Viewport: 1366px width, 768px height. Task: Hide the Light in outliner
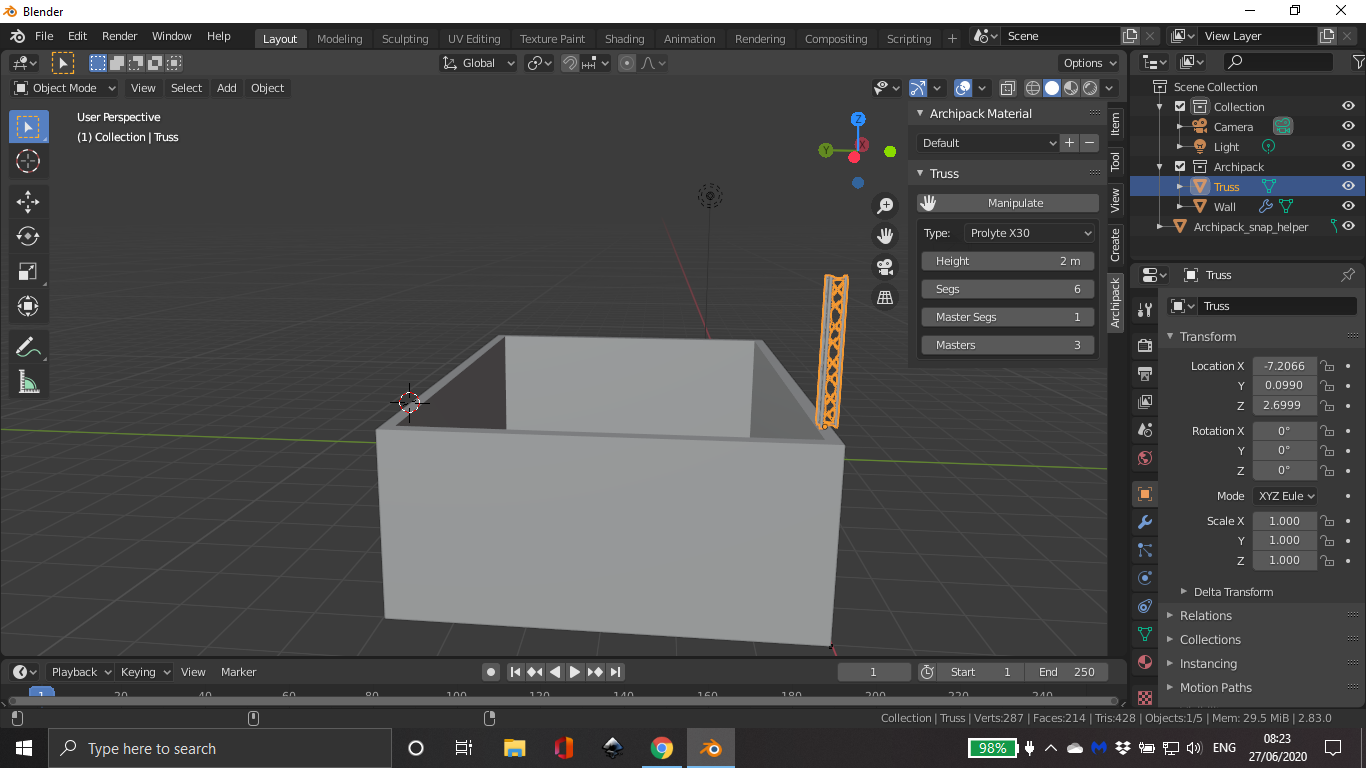(1348, 146)
